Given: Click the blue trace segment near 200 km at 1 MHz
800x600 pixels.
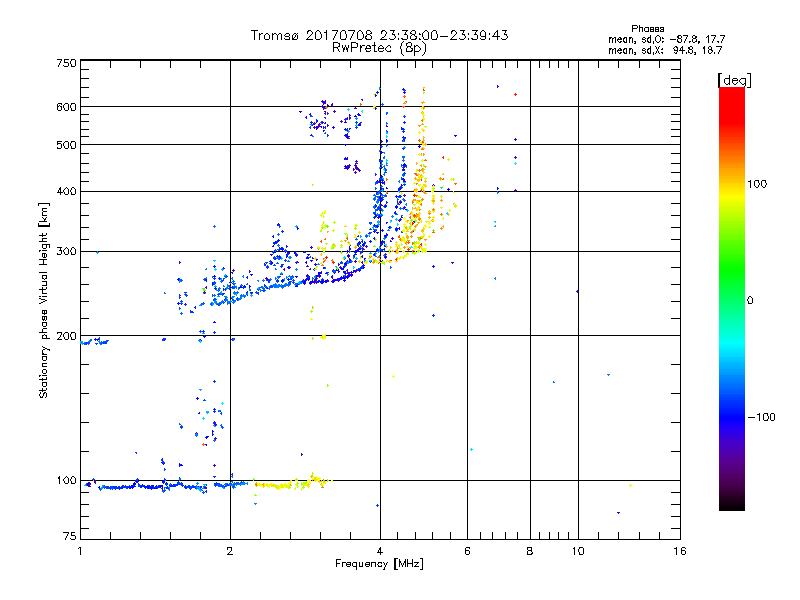Looking at the screenshot, I should click(x=95, y=341).
